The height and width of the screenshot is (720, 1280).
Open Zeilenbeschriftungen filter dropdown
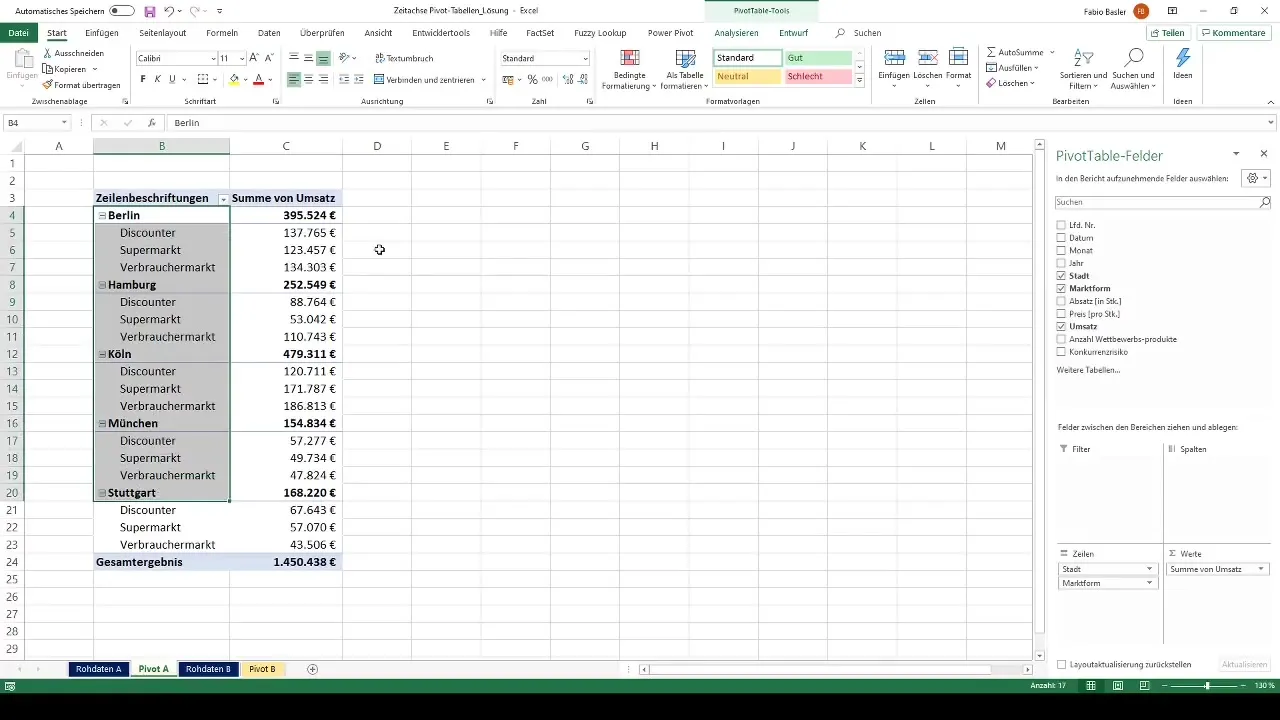pyautogui.click(x=224, y=199)
